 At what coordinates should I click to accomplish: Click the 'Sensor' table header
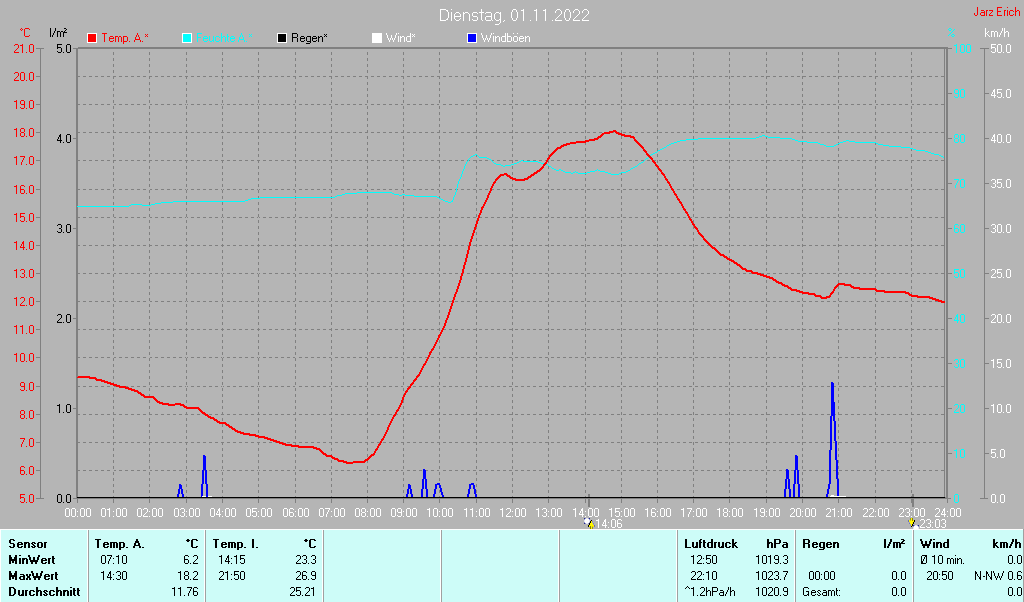click(x=28, y=544)
